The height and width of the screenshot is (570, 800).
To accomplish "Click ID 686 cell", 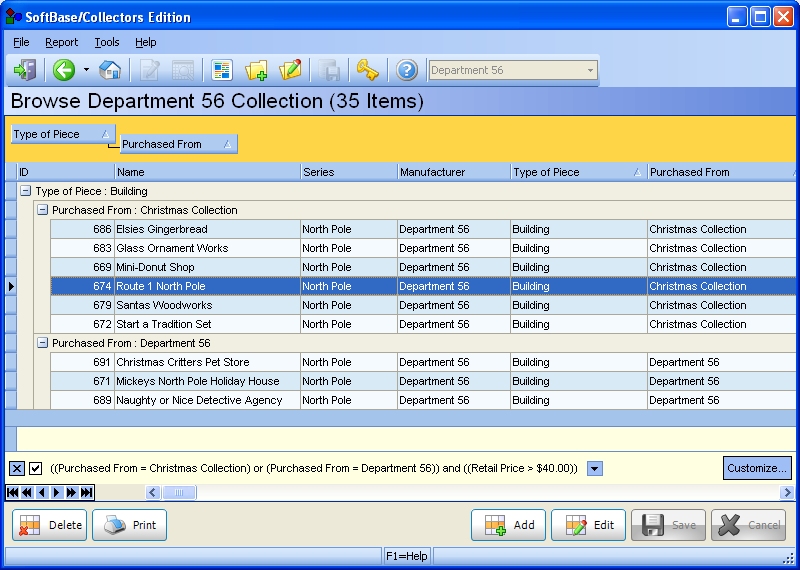I will [83, 230].
